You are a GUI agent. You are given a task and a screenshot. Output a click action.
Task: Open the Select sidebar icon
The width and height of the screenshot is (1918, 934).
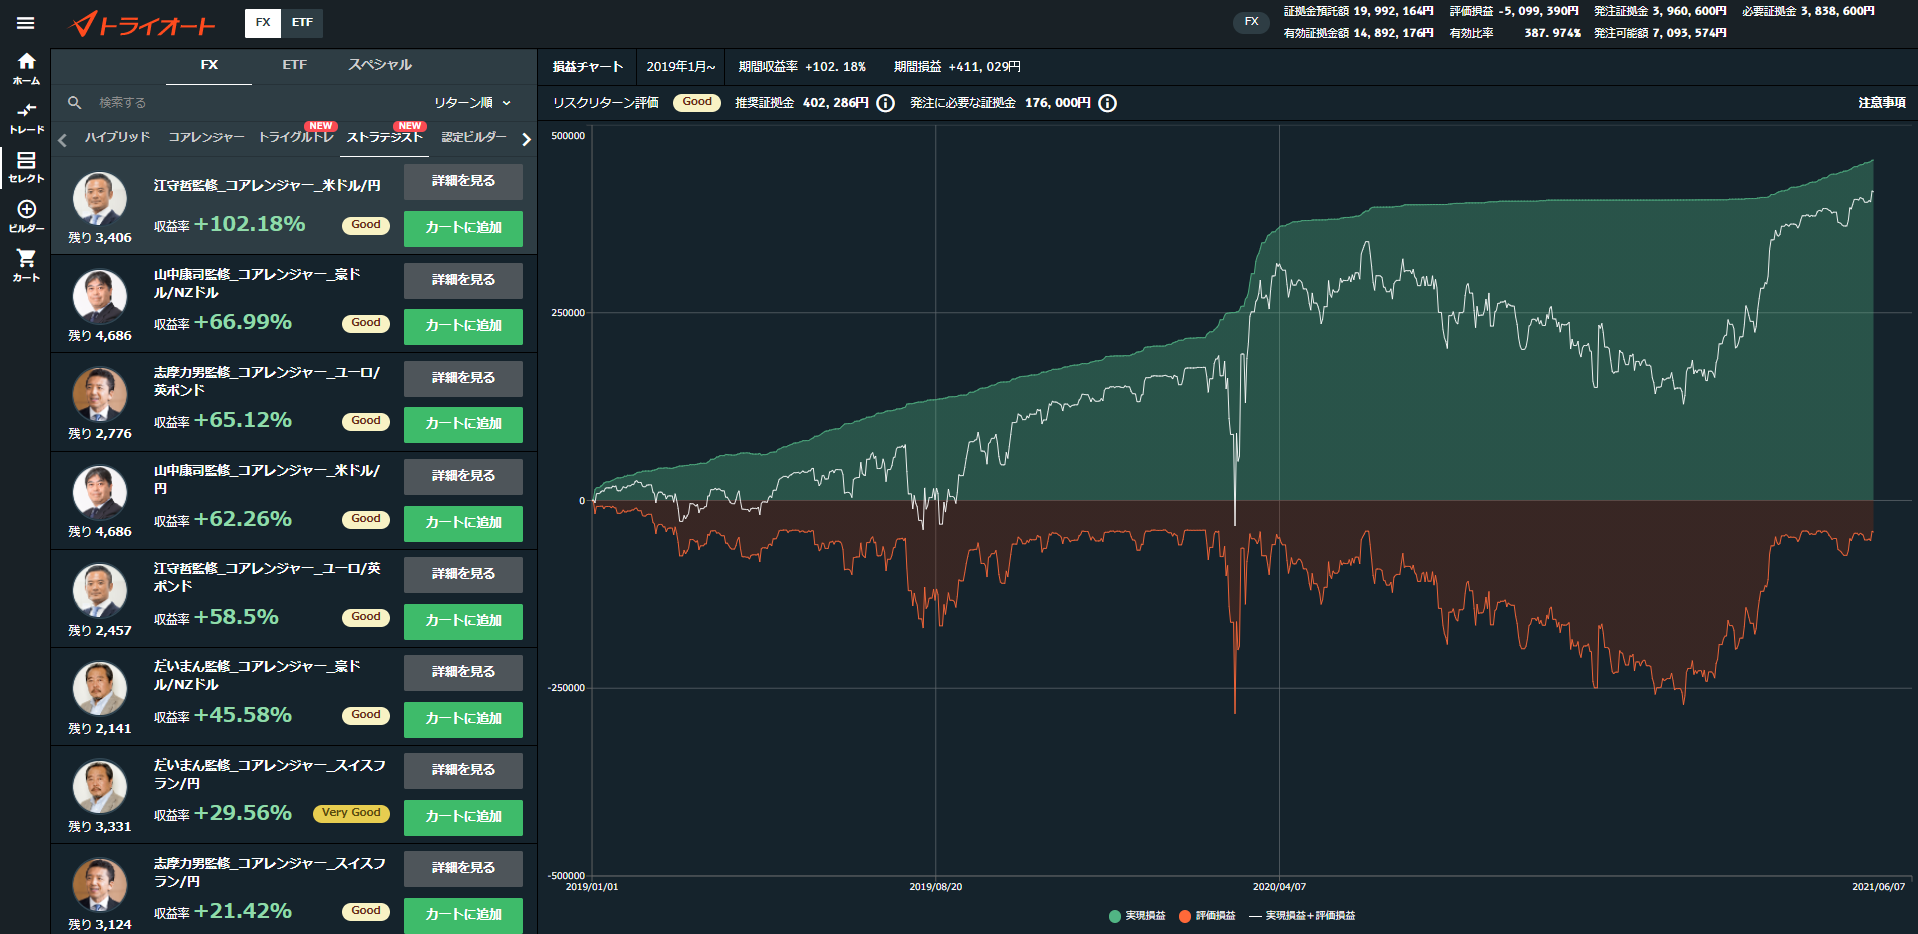(26, 167)
